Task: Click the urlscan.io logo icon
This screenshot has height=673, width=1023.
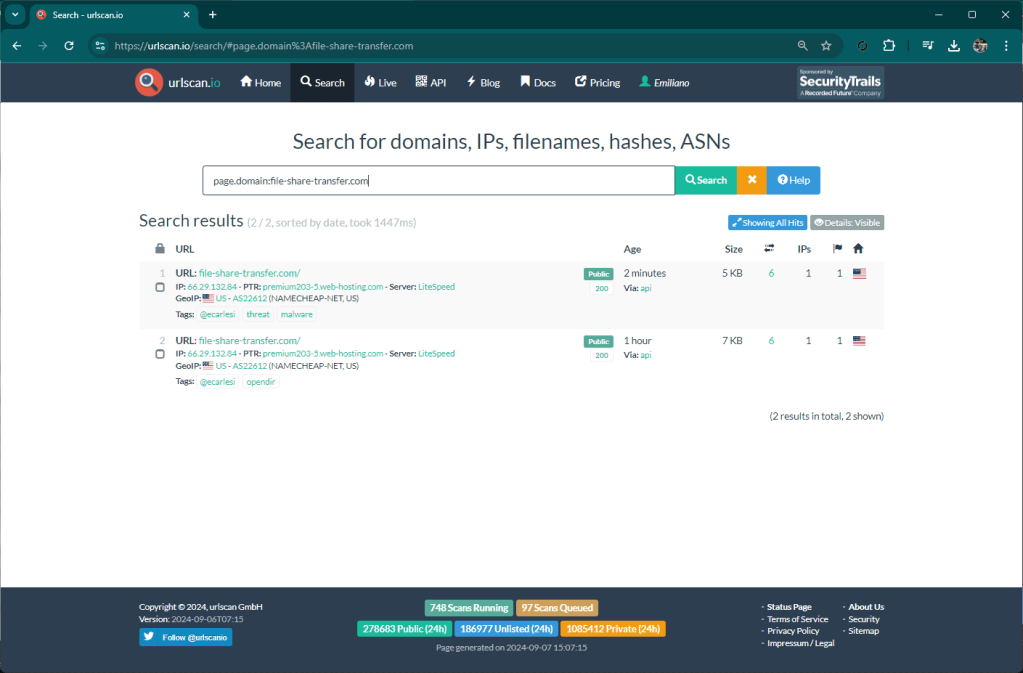Action: tap(148, 82)
